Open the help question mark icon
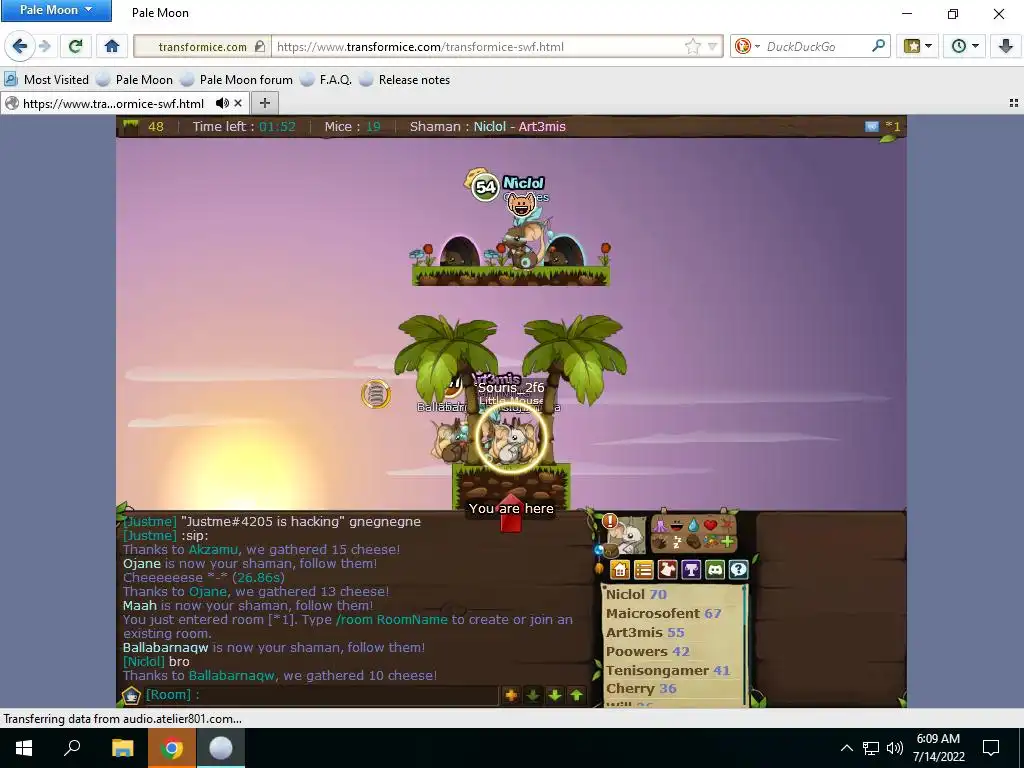Screen dimensions: 1024x768 (x=739, y=569)
